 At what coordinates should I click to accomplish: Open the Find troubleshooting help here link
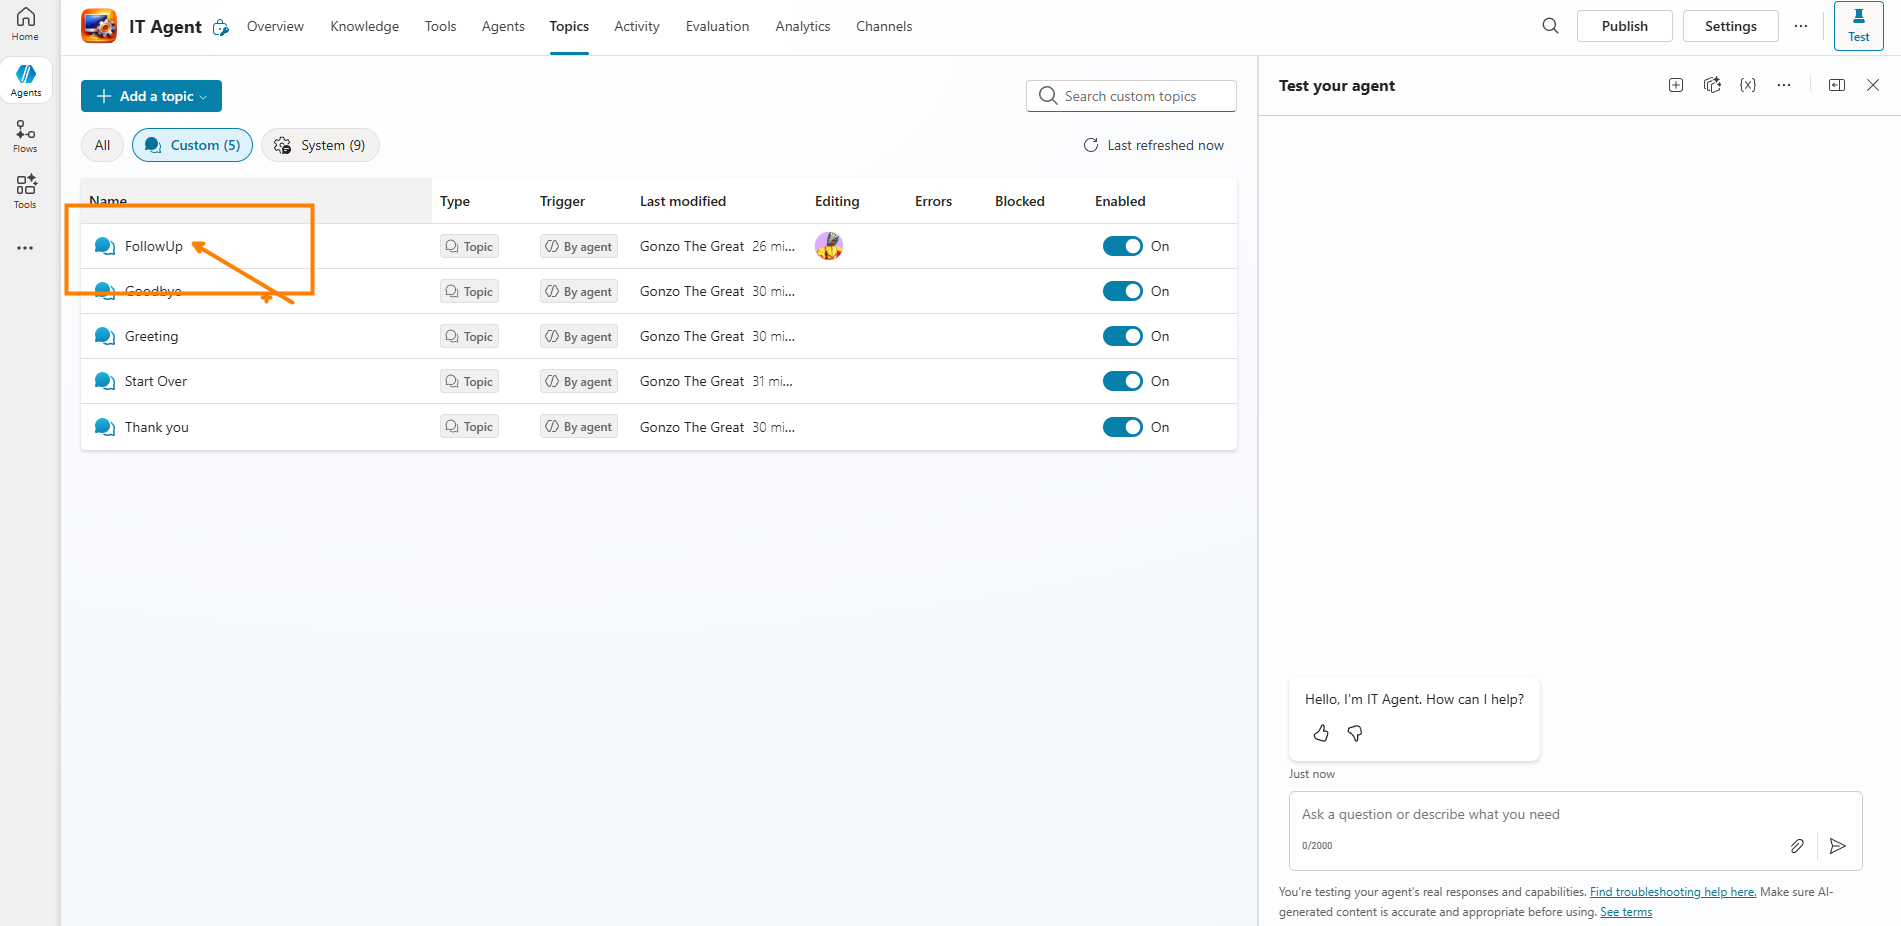click(1672, 892)
